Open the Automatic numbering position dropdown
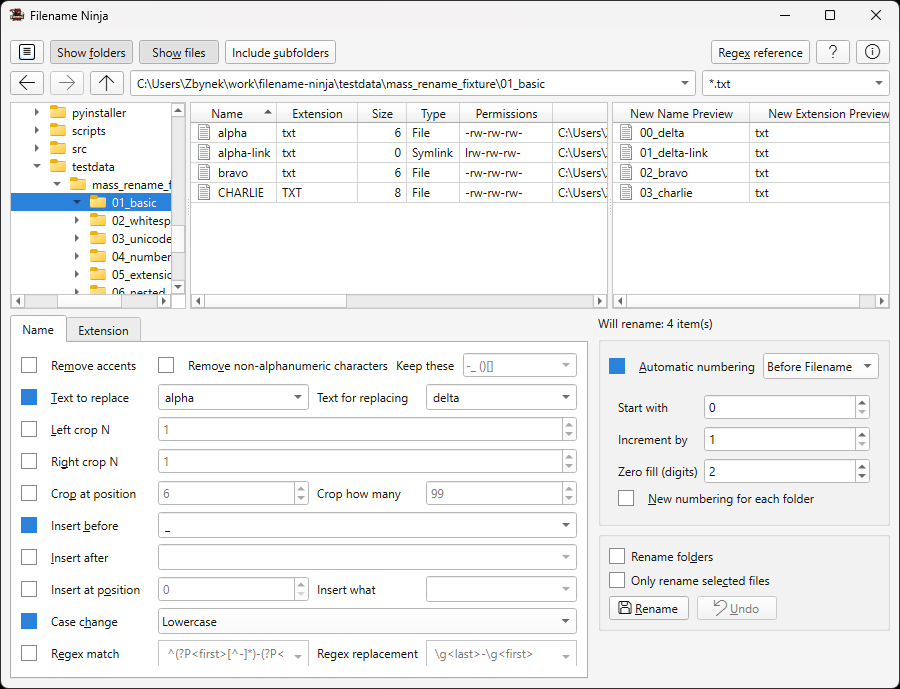This screenshot has height=689, width=900. (x=820, y=366)
